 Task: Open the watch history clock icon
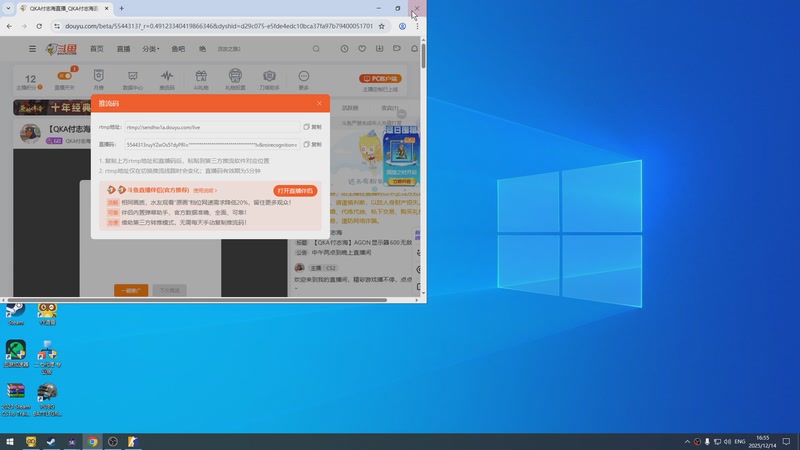pyautogui.click(x=344, y=48)
